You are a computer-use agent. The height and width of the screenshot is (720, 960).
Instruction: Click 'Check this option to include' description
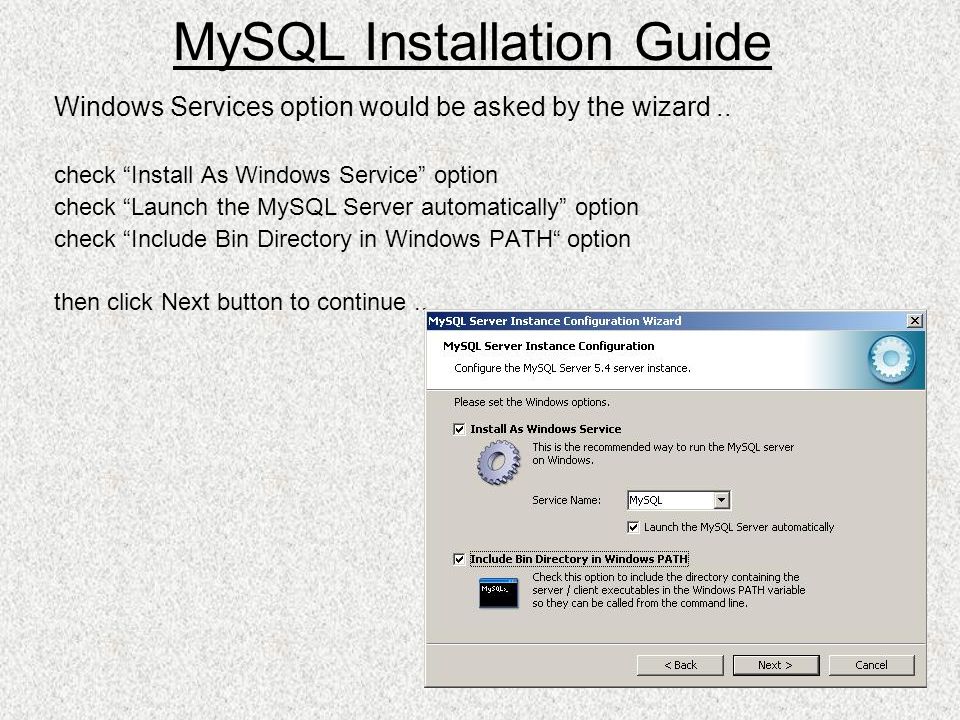tap(669, 590)
